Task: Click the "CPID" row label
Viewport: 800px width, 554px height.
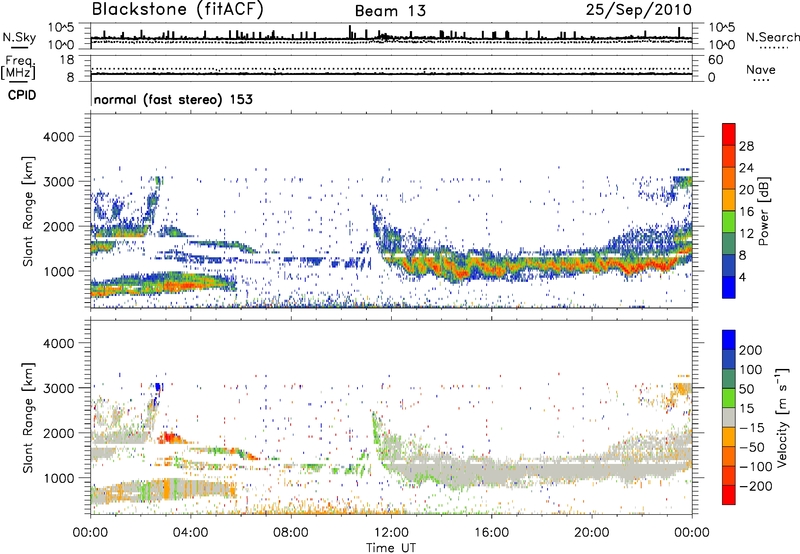Action: tap(22, 95)
